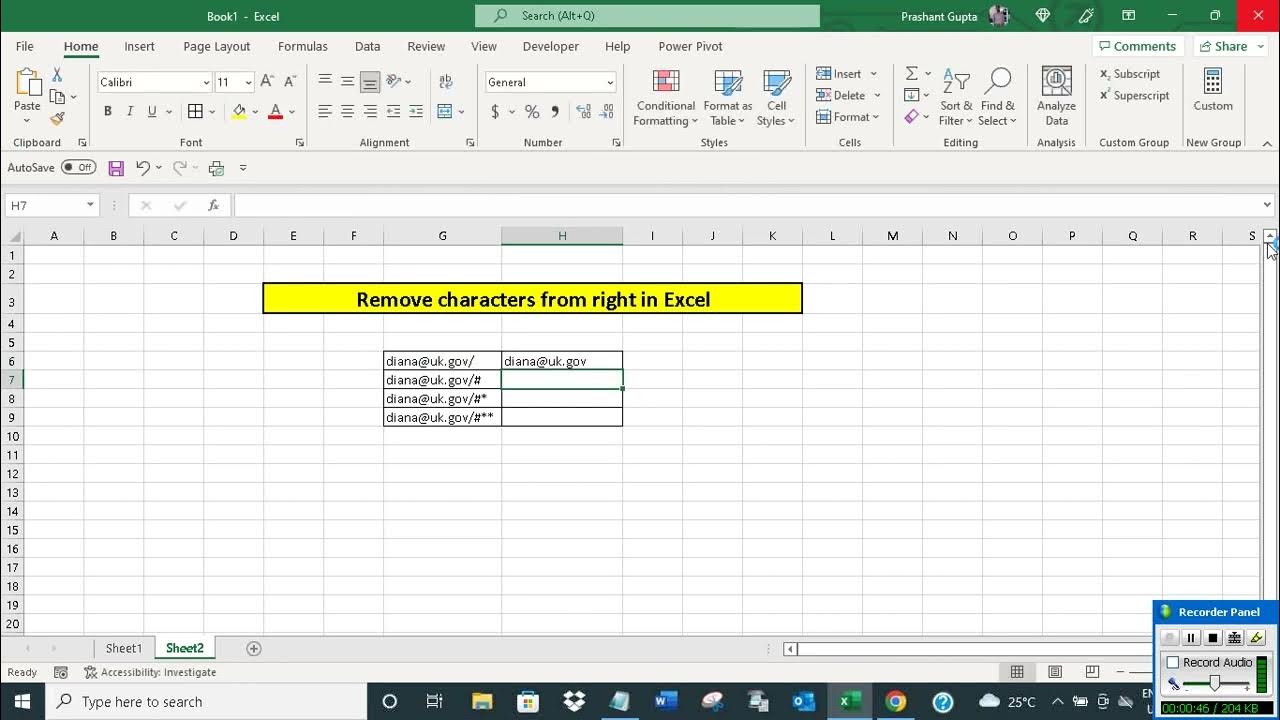The width and height of the screenshot is (1280, 720).
Task: Expand the formula bar
Action: 1268,205
